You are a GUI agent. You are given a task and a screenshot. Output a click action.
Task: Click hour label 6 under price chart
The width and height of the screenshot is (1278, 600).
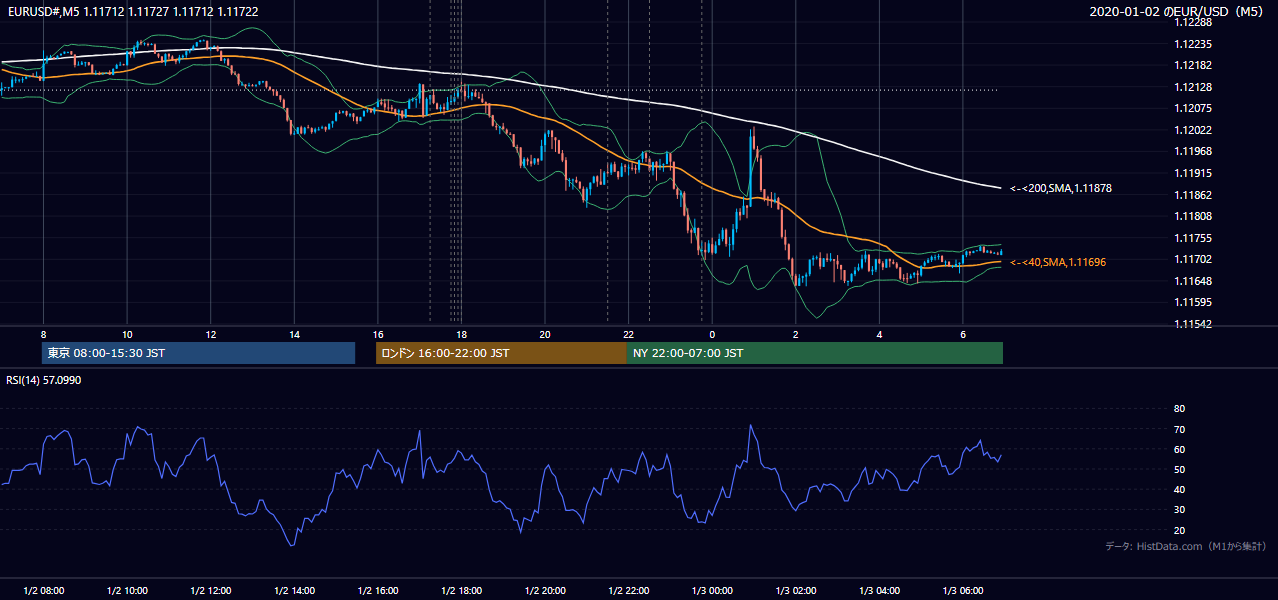pos(963,334)
